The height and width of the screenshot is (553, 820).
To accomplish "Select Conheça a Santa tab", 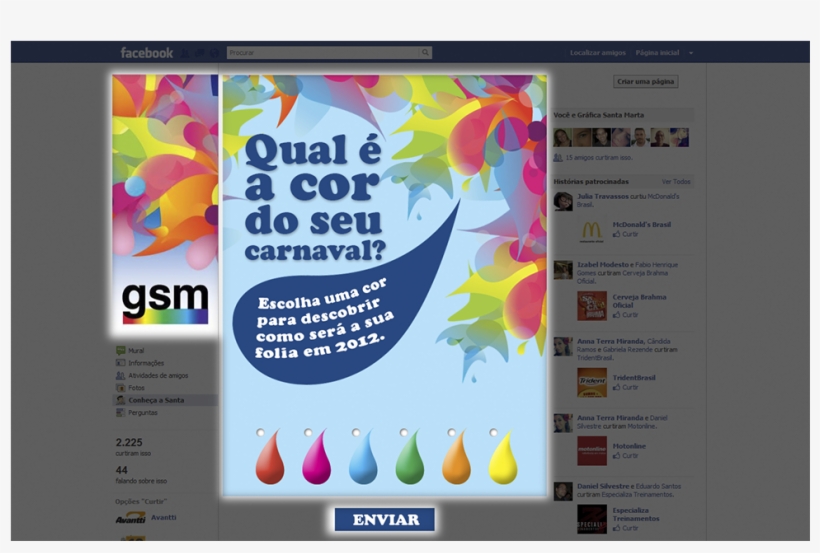I will click(x=155, y=400).
